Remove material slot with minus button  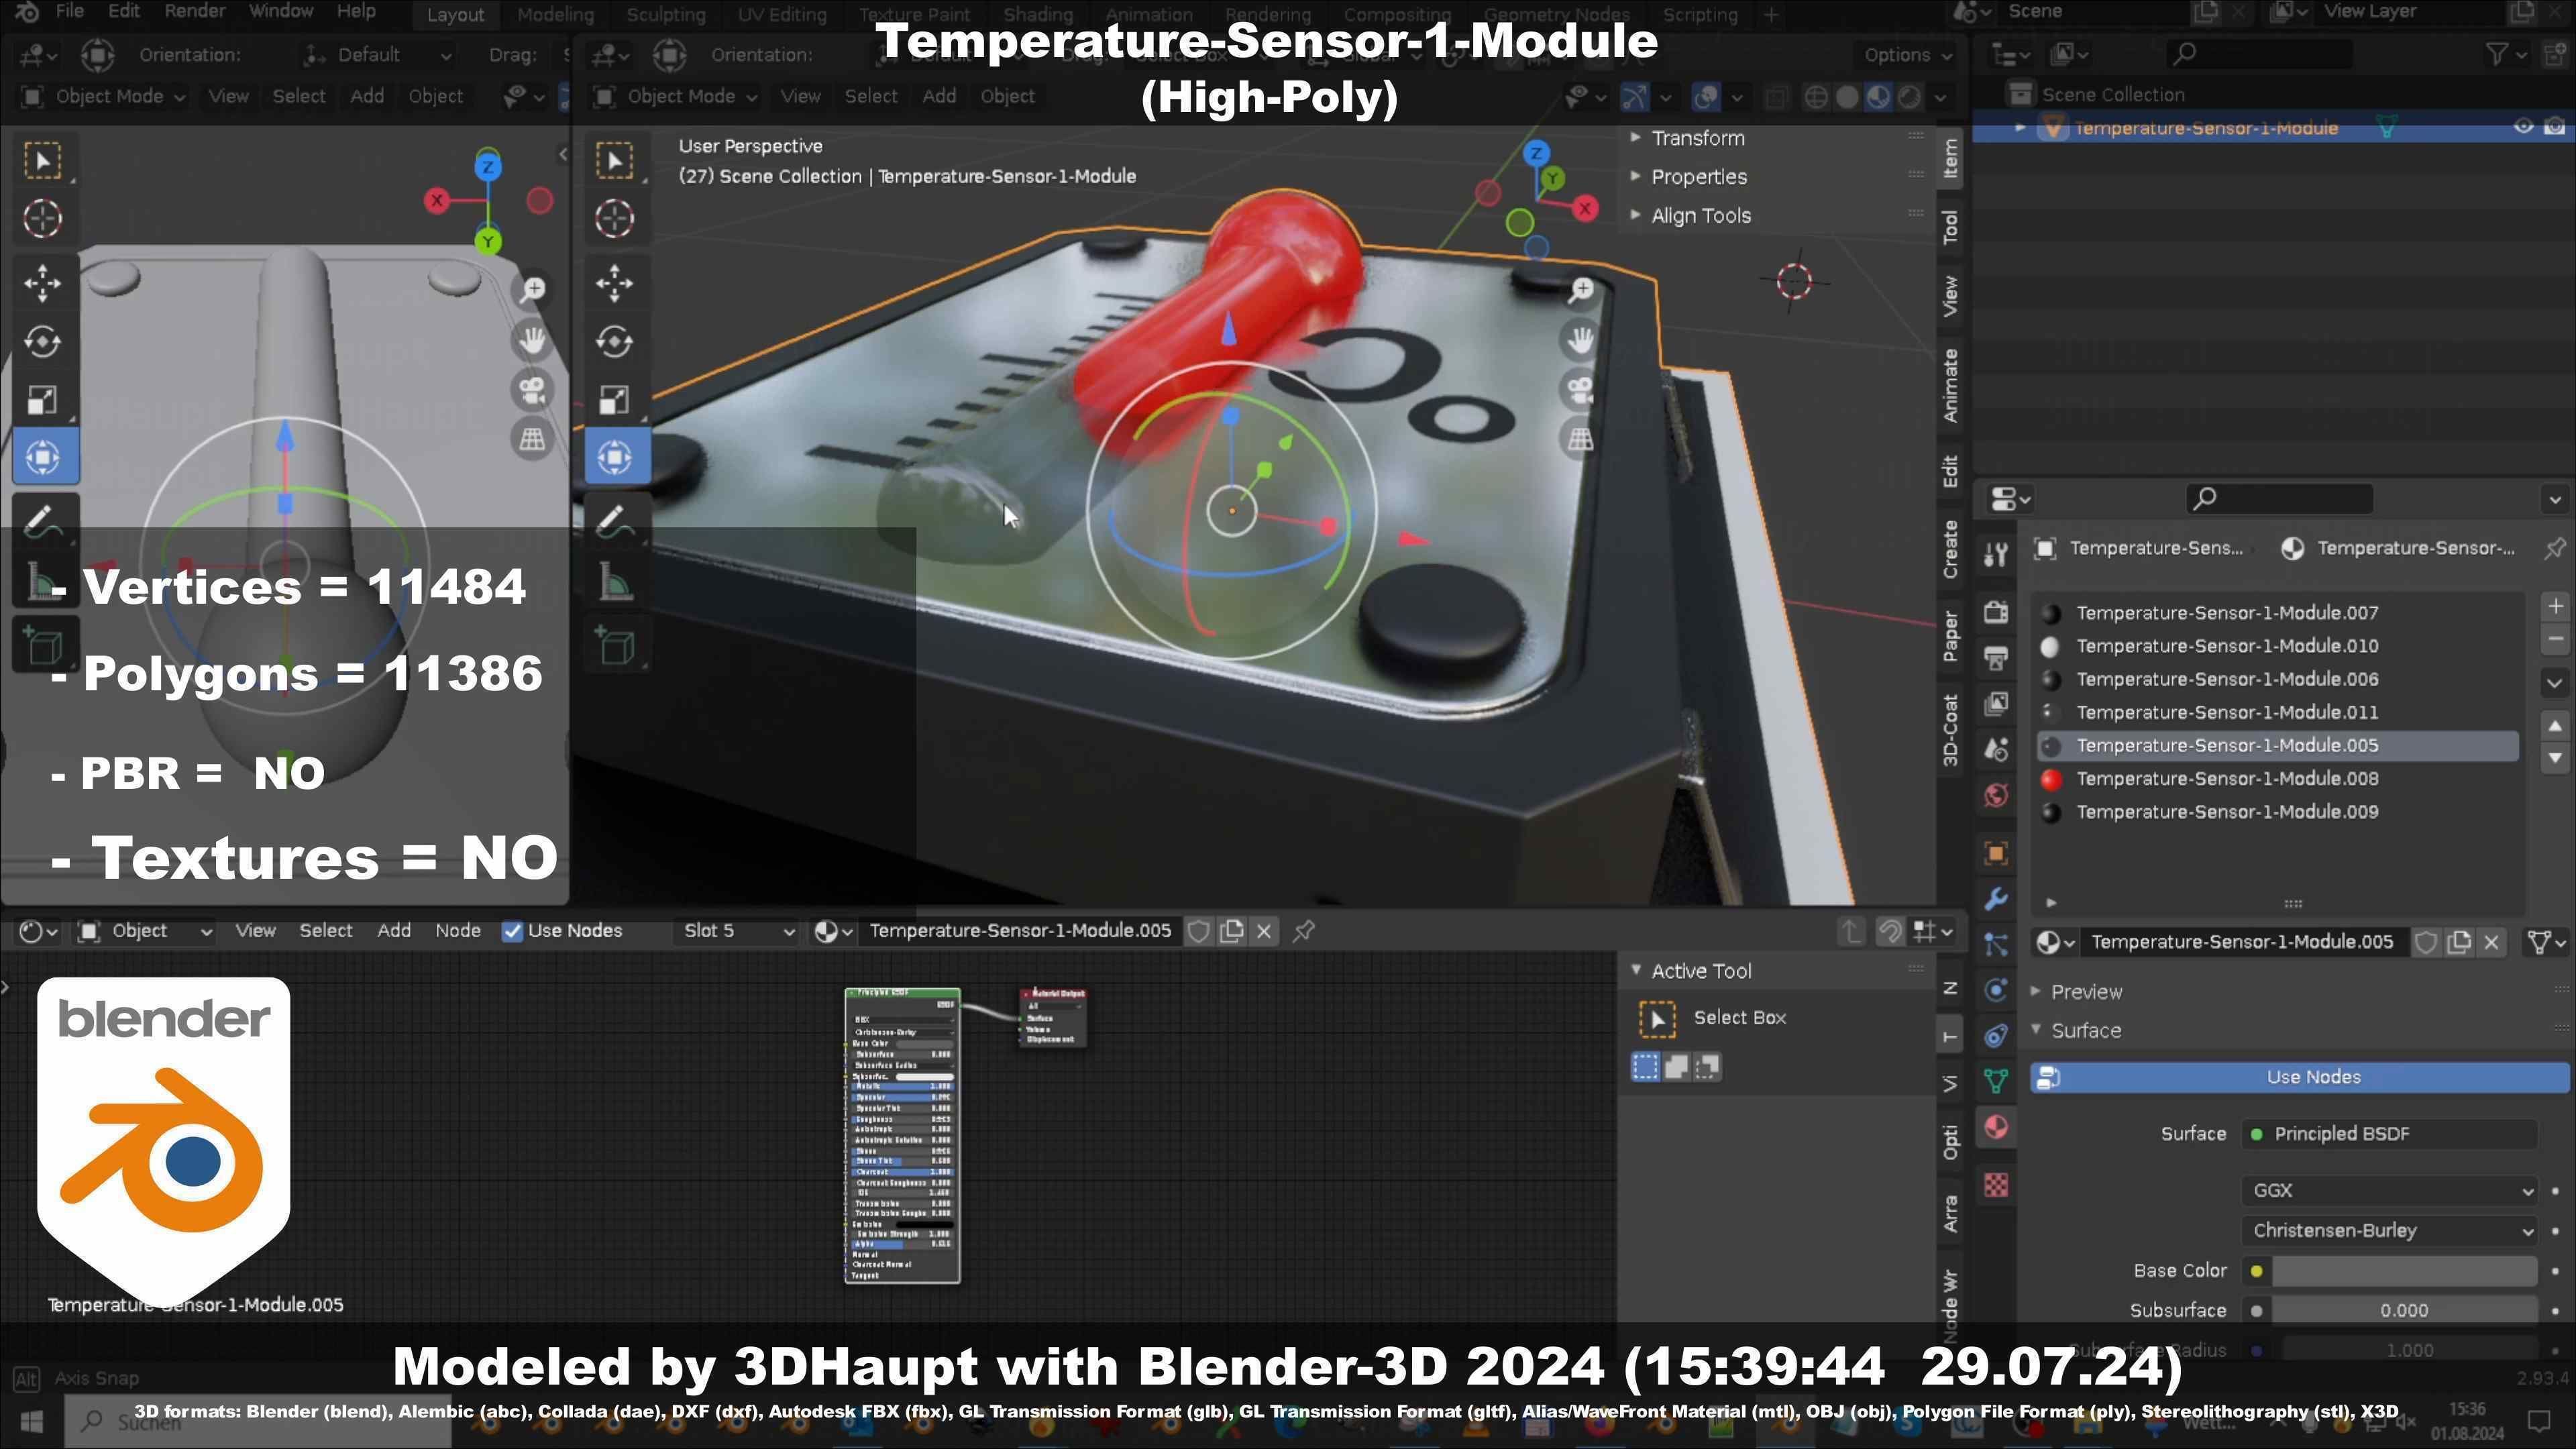[2555, 639]
